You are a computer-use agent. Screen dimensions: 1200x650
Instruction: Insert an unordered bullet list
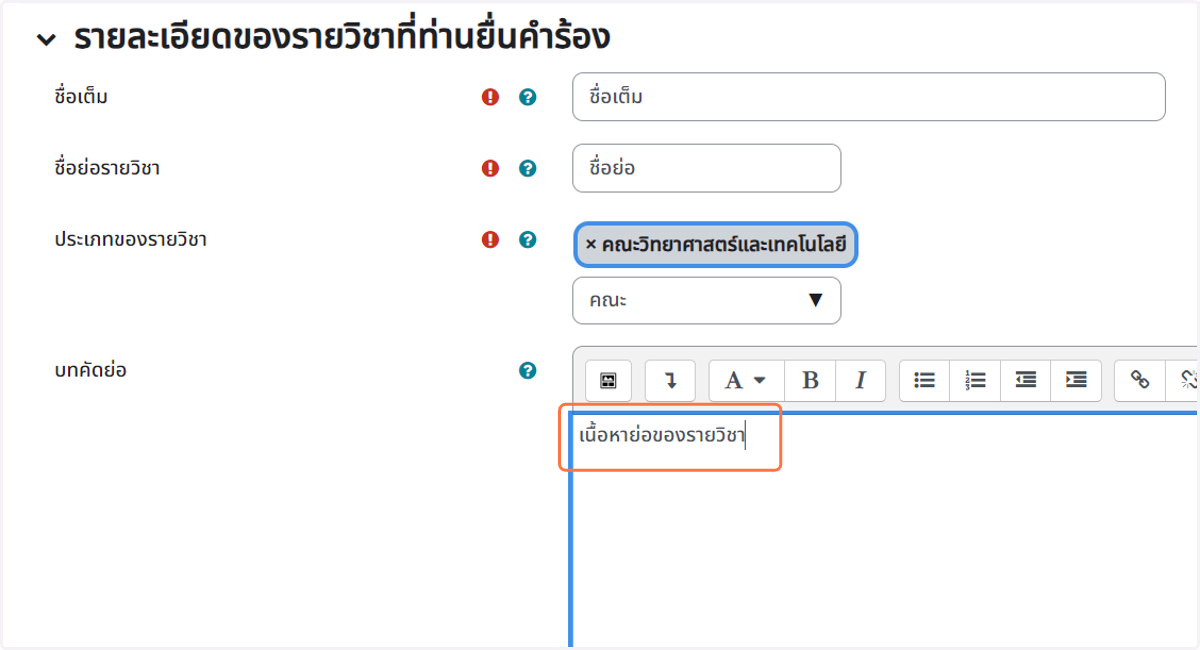click(x=925, y=380)
